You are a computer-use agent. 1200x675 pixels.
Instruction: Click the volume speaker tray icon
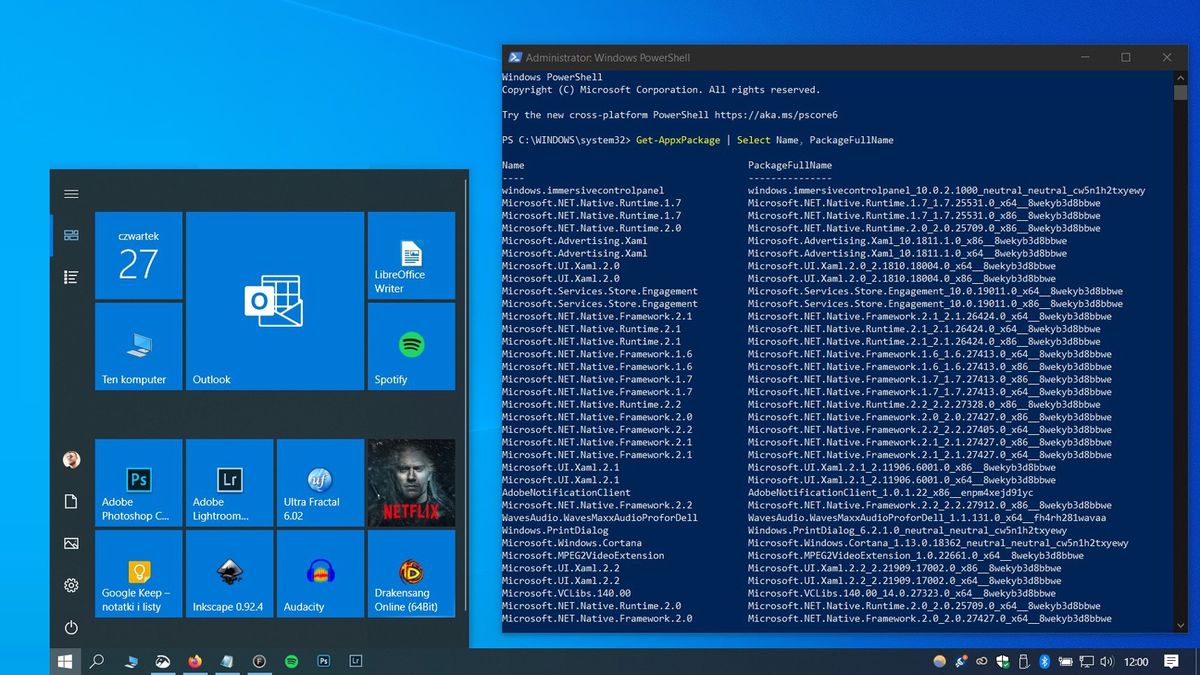click(1108, 661)
